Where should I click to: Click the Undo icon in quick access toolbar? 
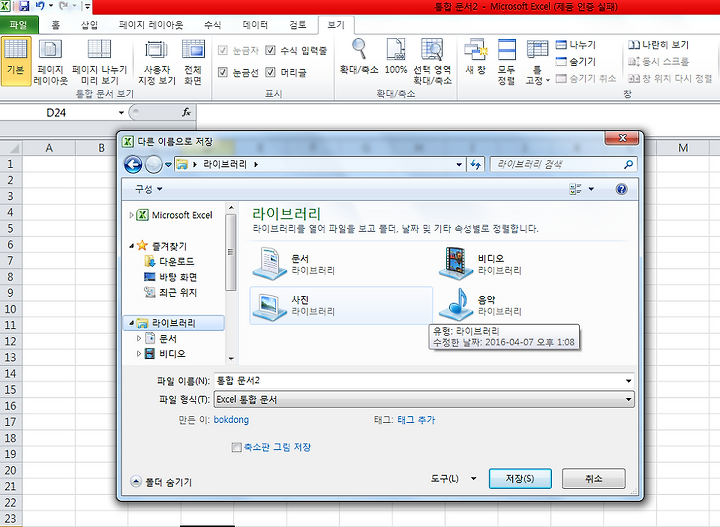pos(40,6)
